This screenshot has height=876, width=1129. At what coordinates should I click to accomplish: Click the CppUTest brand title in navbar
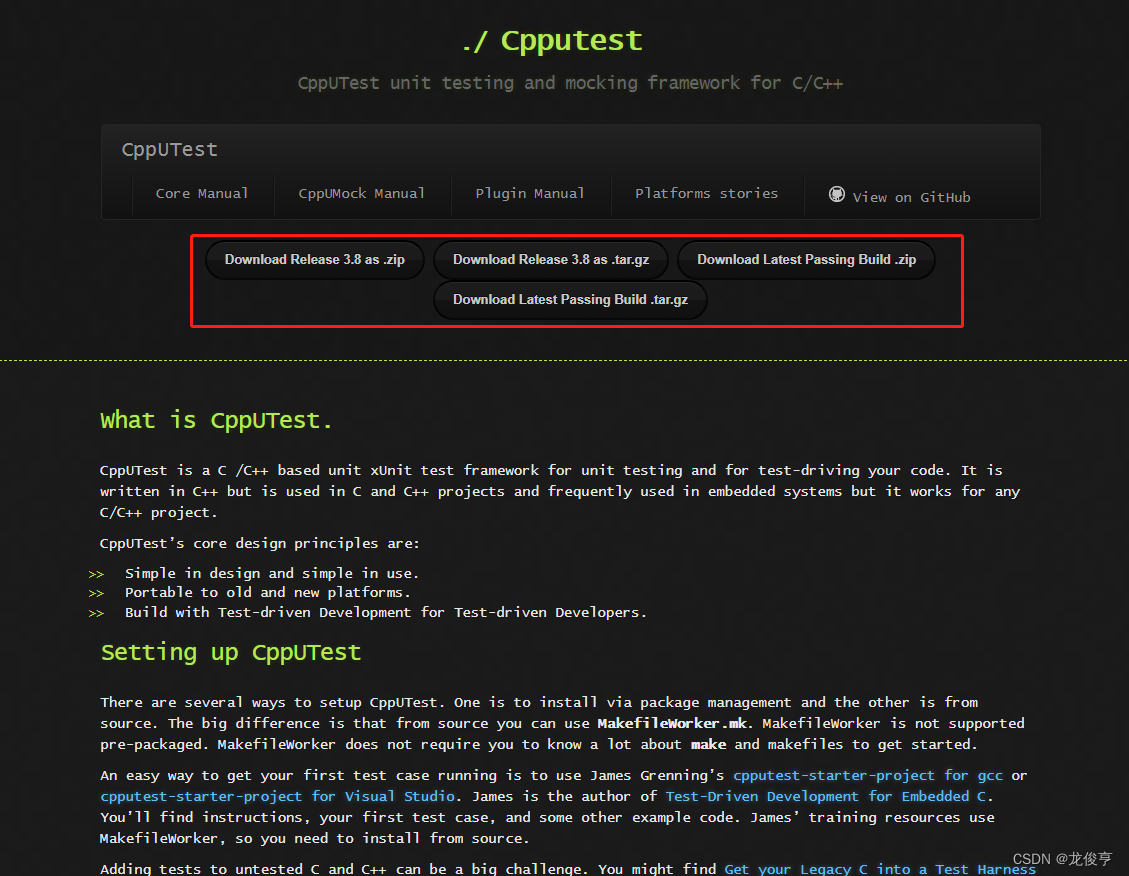[x=169, y=150]
